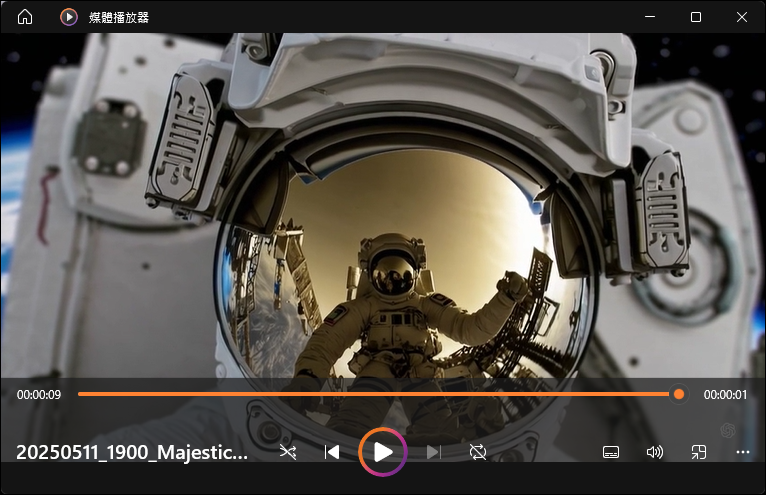Open the volume control
766x495 pixels.
pos(655,452)
